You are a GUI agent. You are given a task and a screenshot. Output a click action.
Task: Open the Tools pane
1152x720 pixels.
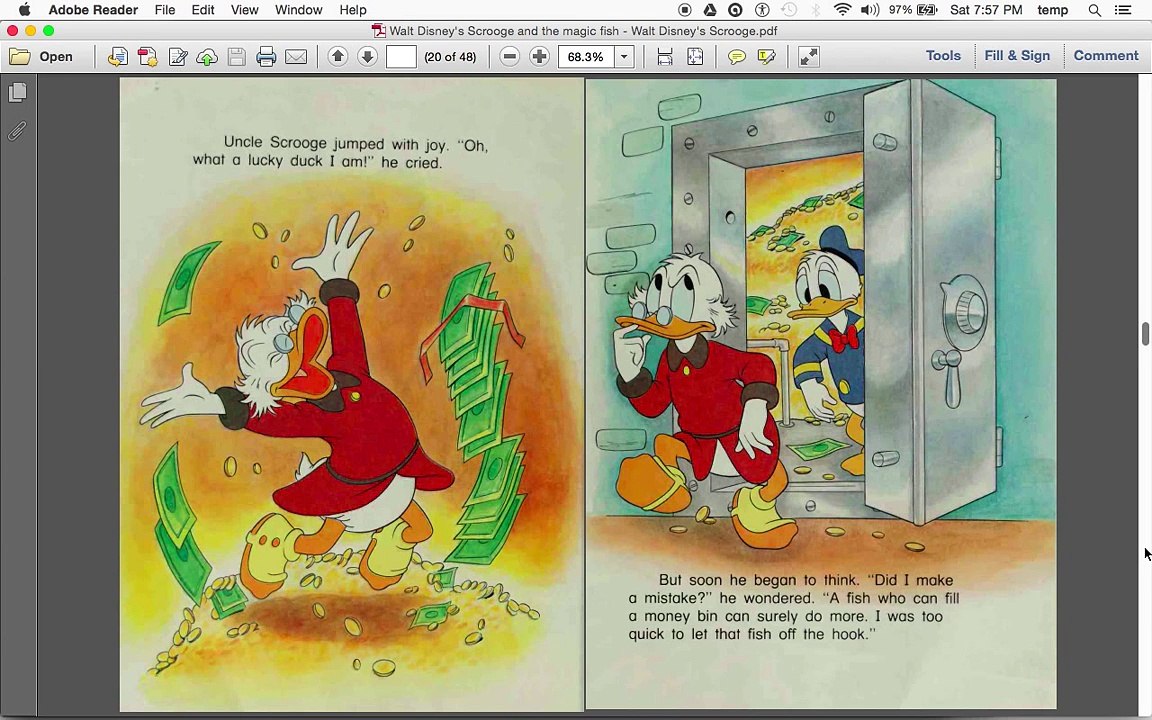click(943, 56)
